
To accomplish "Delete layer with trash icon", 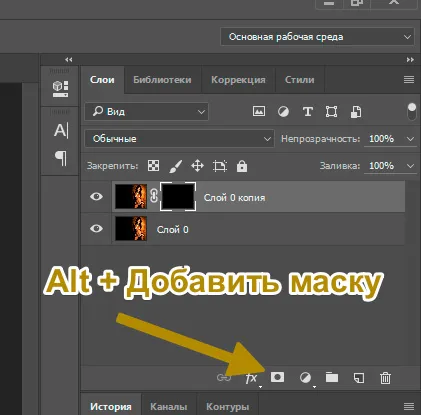I will point(385,378).
